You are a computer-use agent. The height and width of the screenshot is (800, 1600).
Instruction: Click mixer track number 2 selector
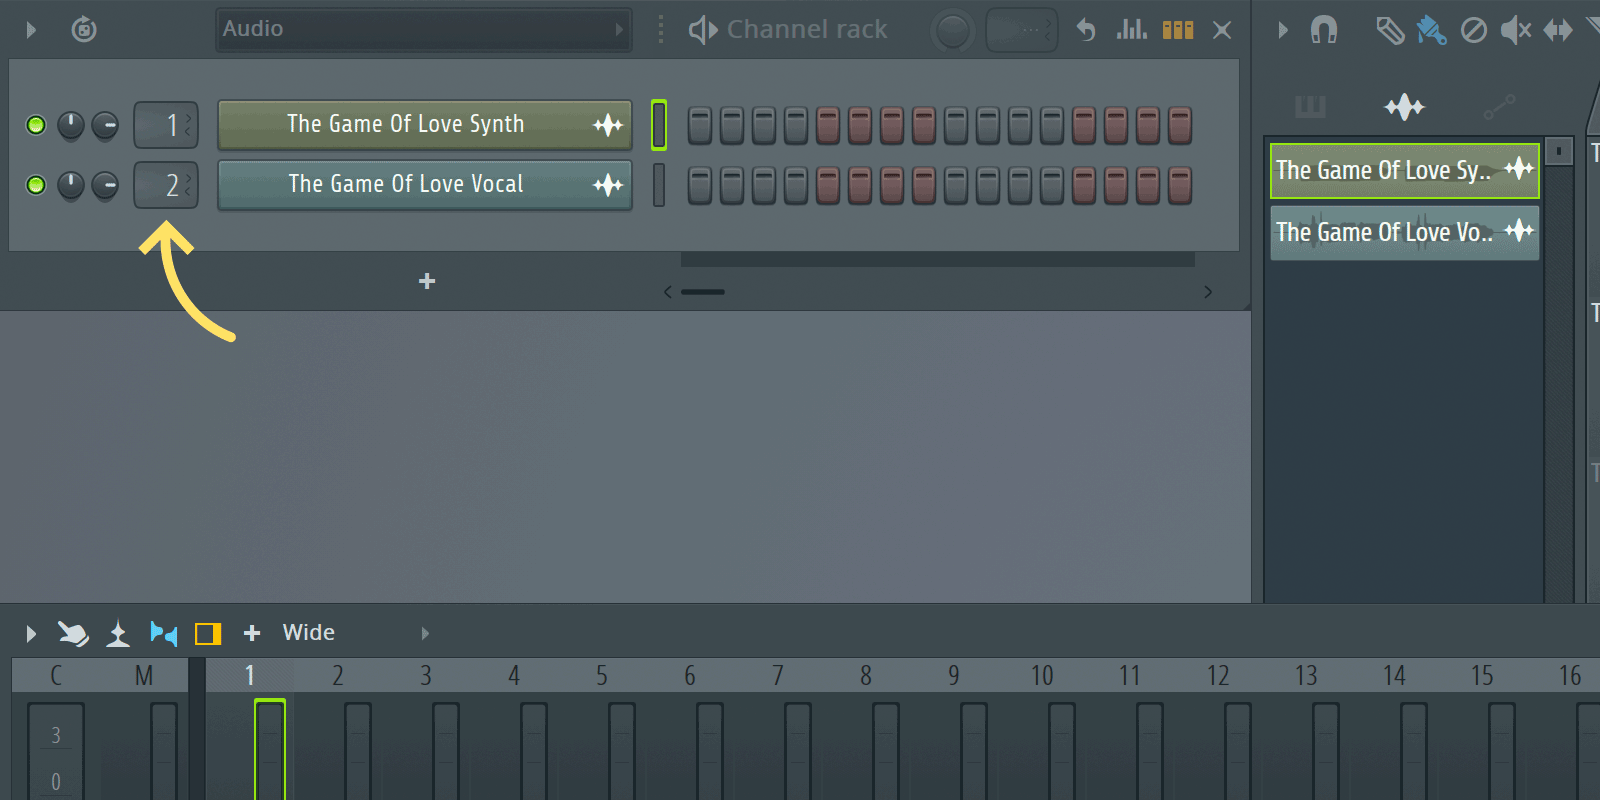166,185
